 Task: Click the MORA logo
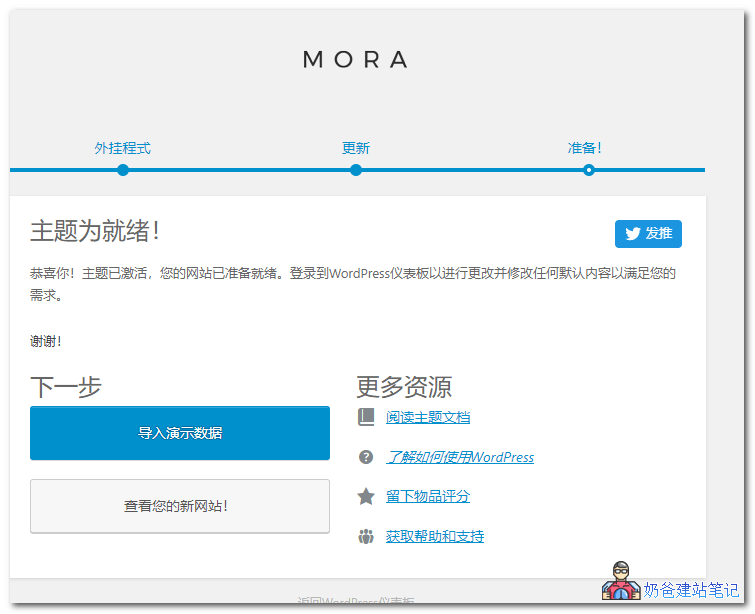point(356,60)
